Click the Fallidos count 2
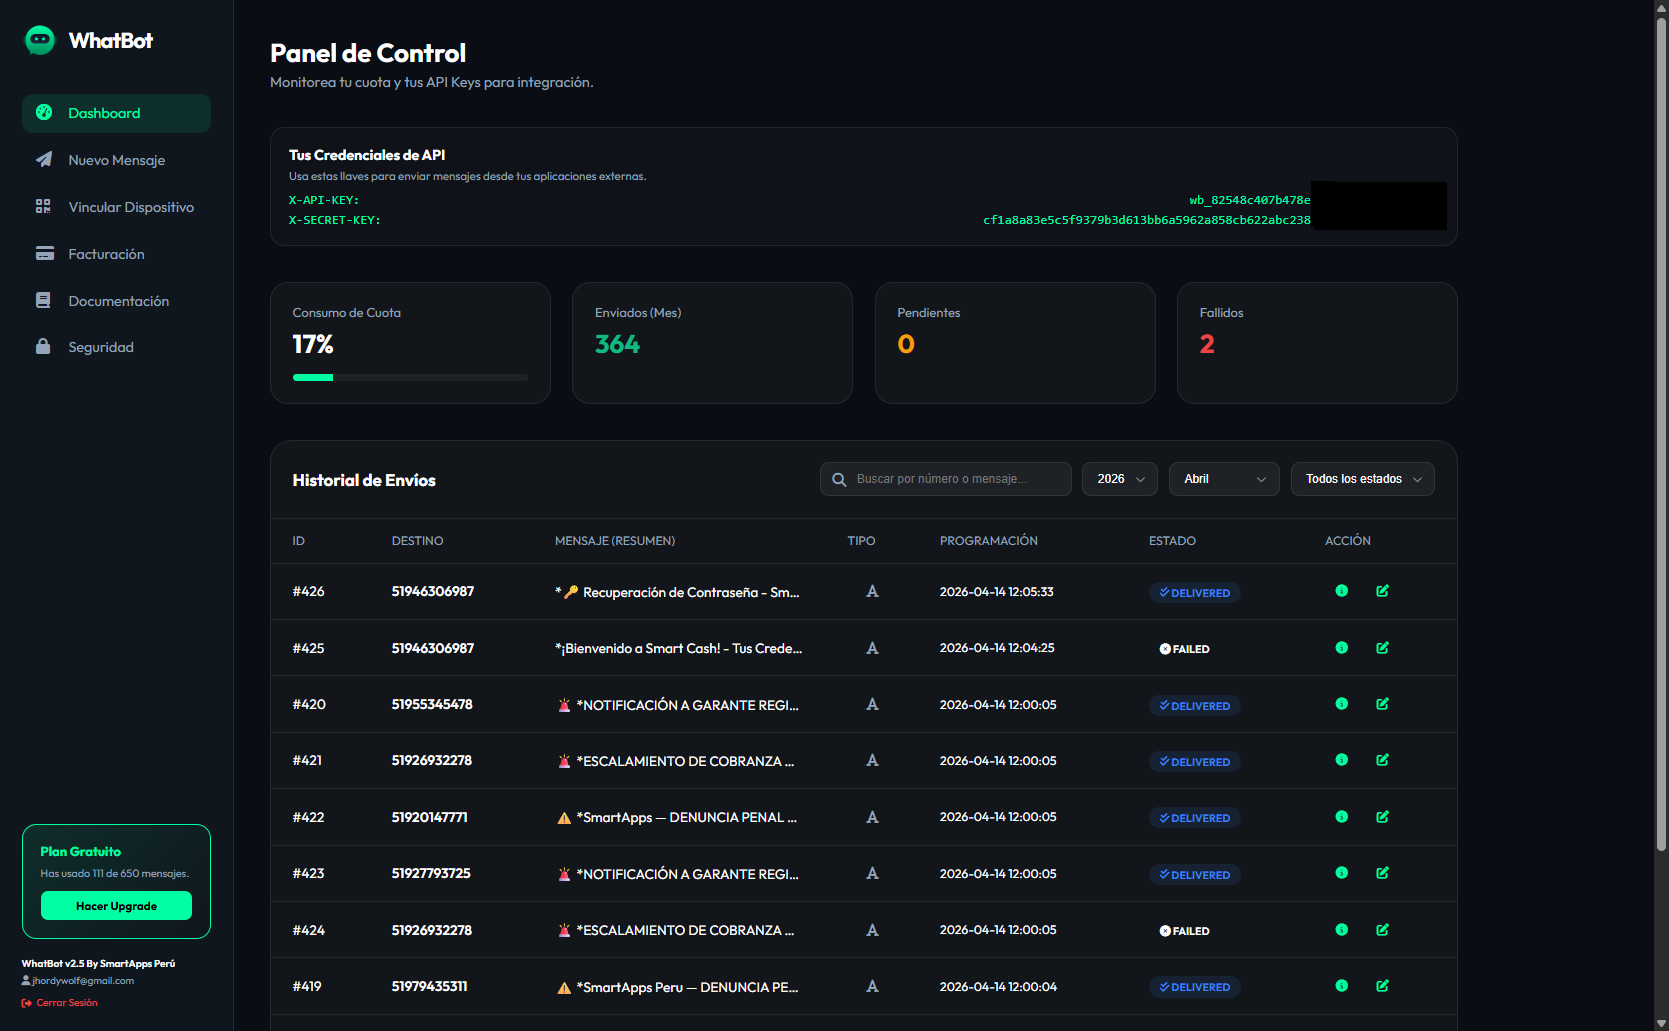 point(1207,344)
